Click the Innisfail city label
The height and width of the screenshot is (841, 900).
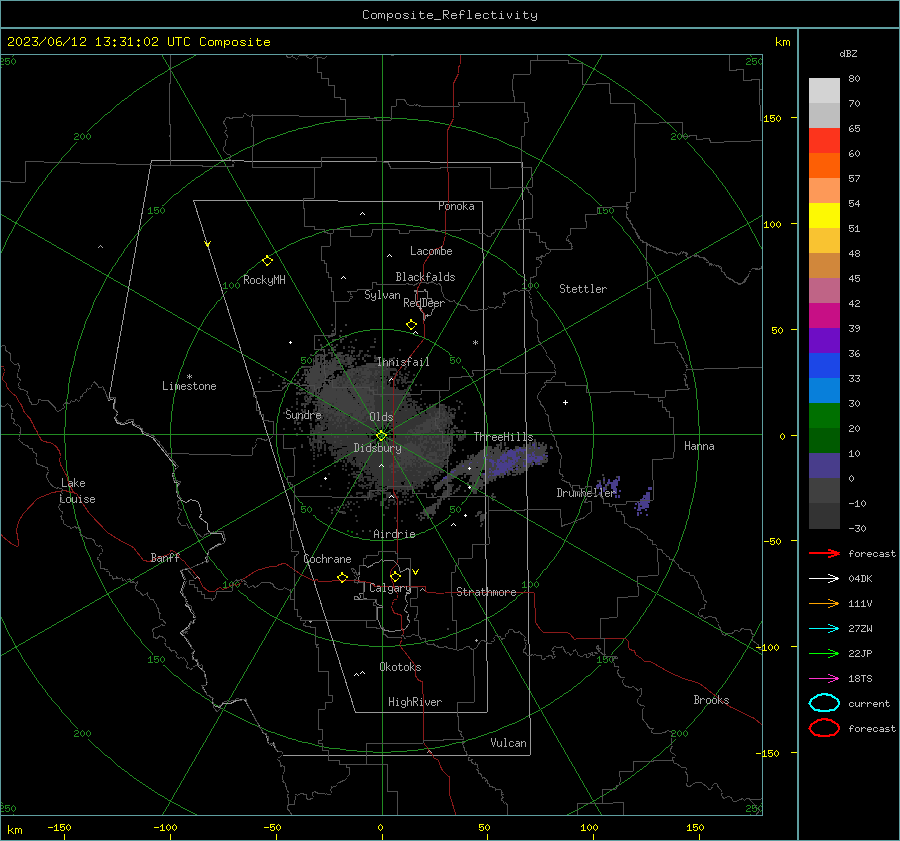coord(403,362)
